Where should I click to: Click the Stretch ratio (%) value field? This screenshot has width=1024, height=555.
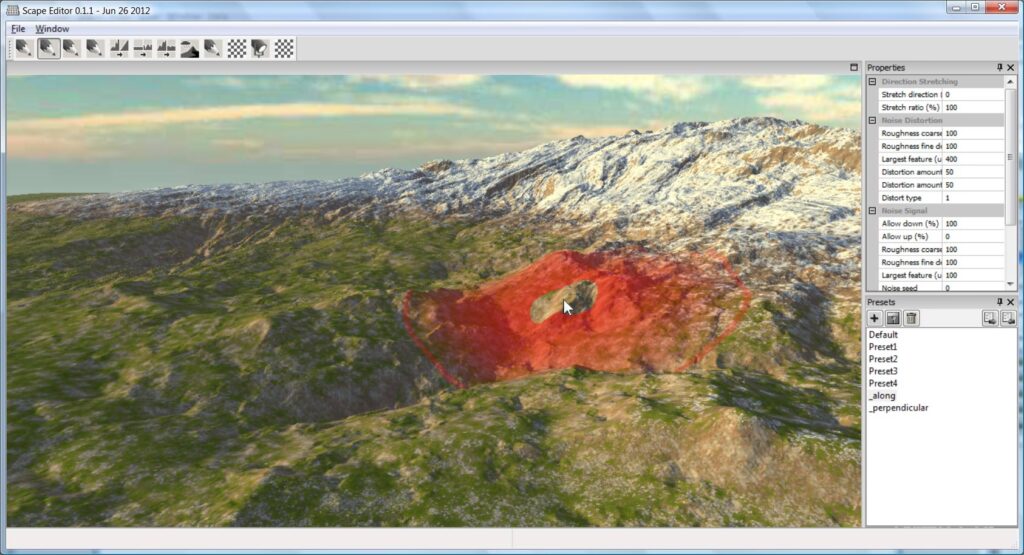tap(972, 107)
